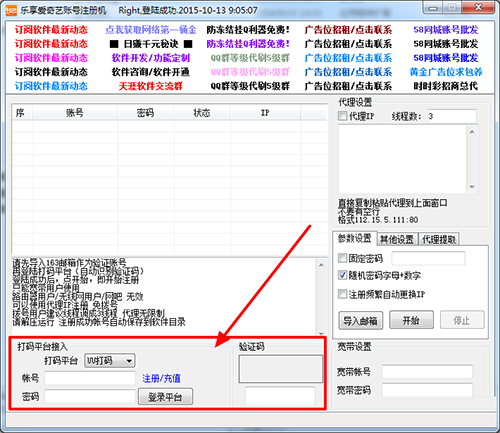Click green QQ群等级代刷5级群 link
The image size is (500, 433).
[250, 58]
